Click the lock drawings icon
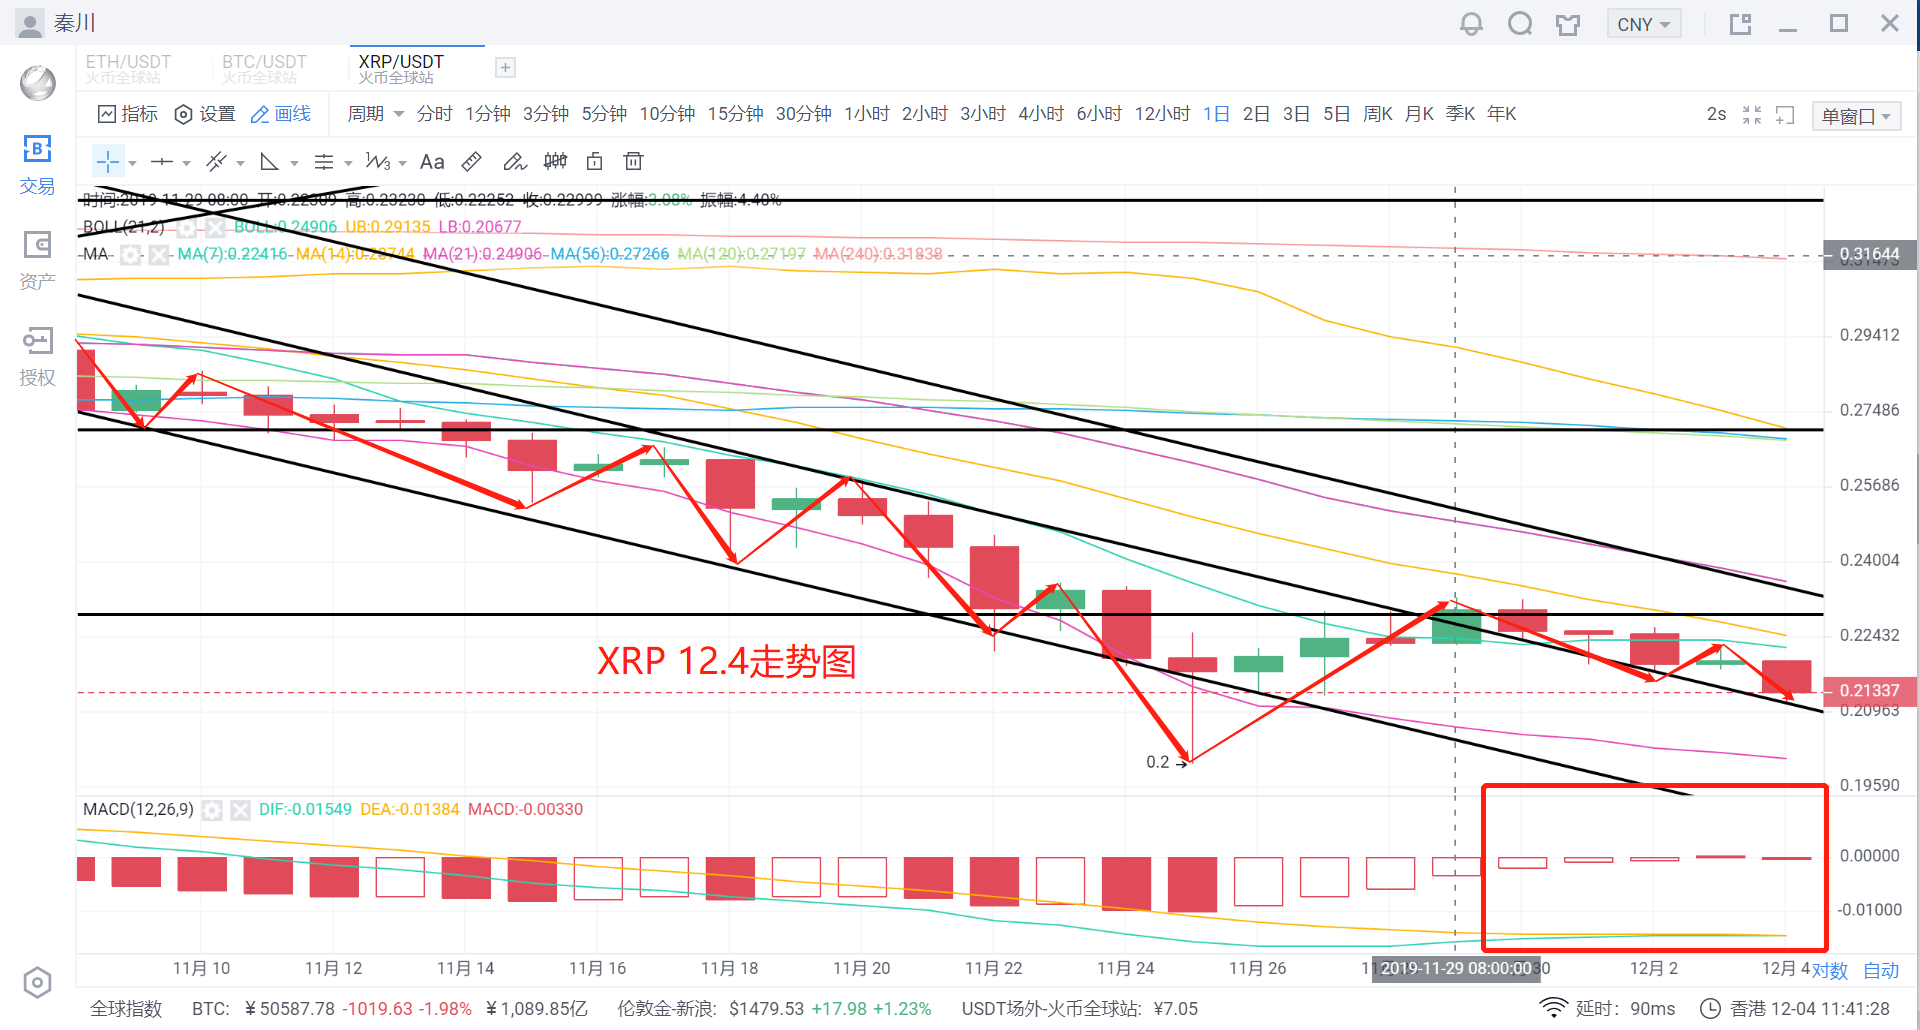Screen dimensions: 1920x1030 tap(595, 161)
